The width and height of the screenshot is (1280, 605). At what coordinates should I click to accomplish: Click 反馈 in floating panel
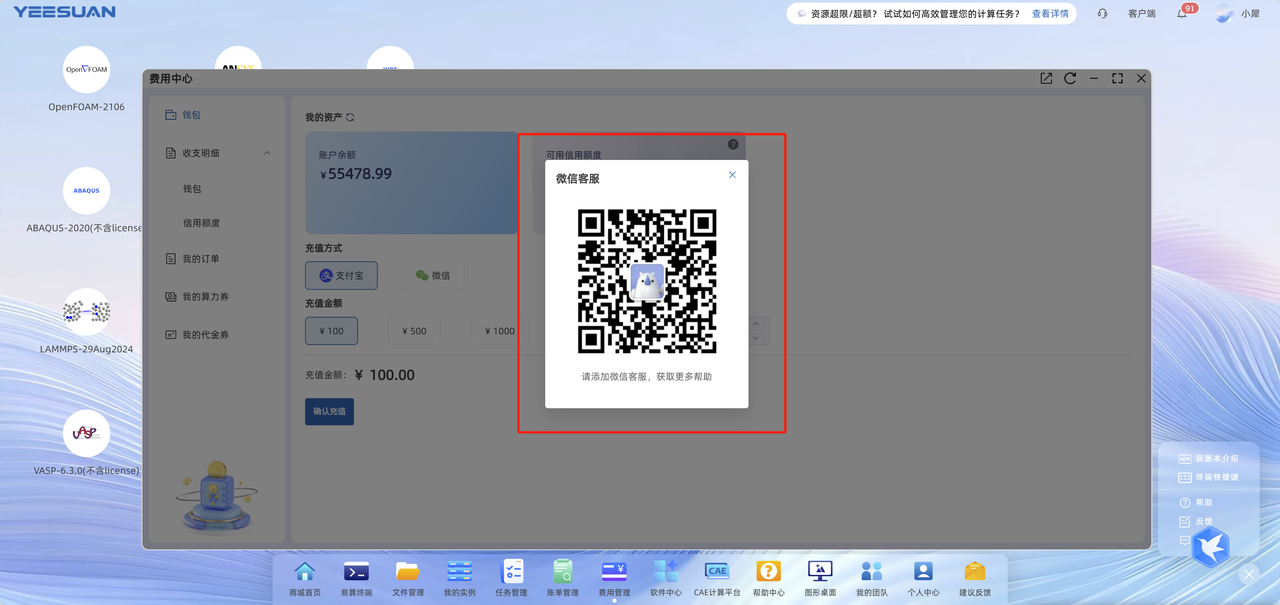pyautogui.click(x=1196, y=521)
